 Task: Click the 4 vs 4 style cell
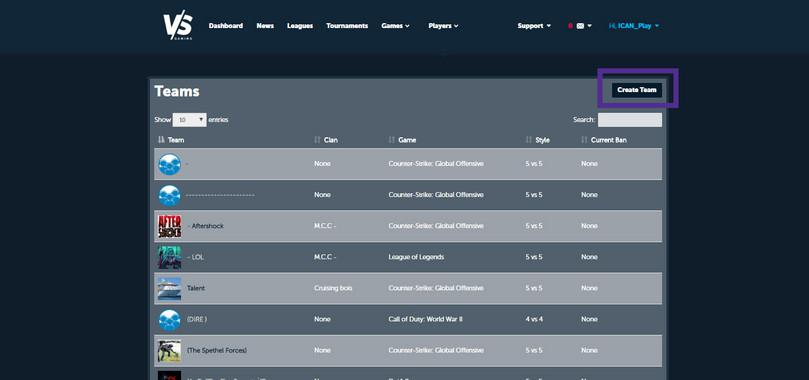534,319
